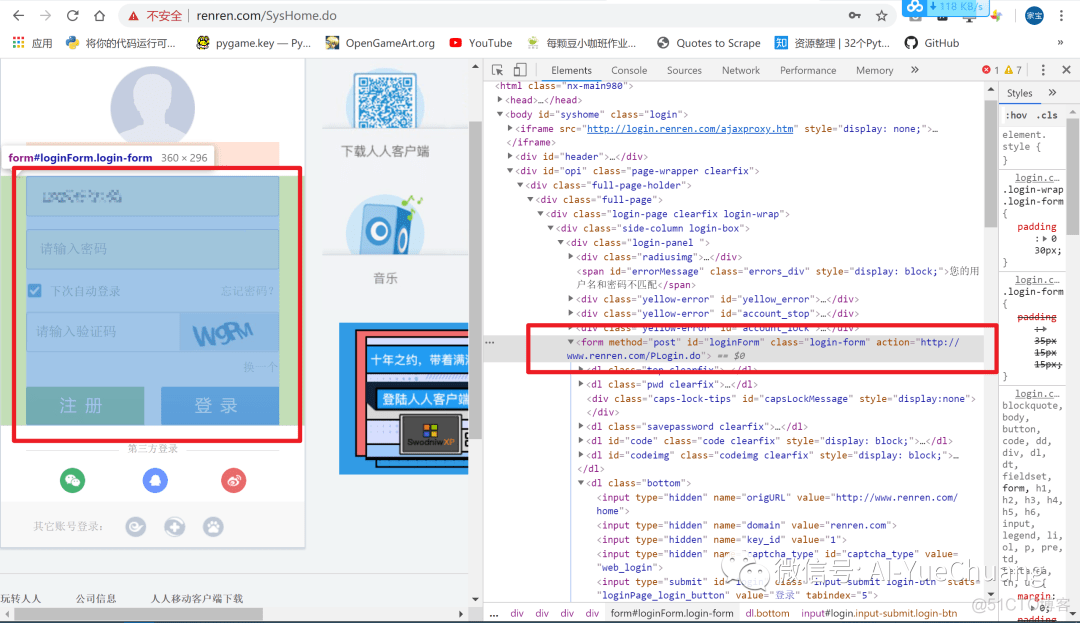Expand the head element node
Screen dimensions: 1080x623
(x=500, y=100)
